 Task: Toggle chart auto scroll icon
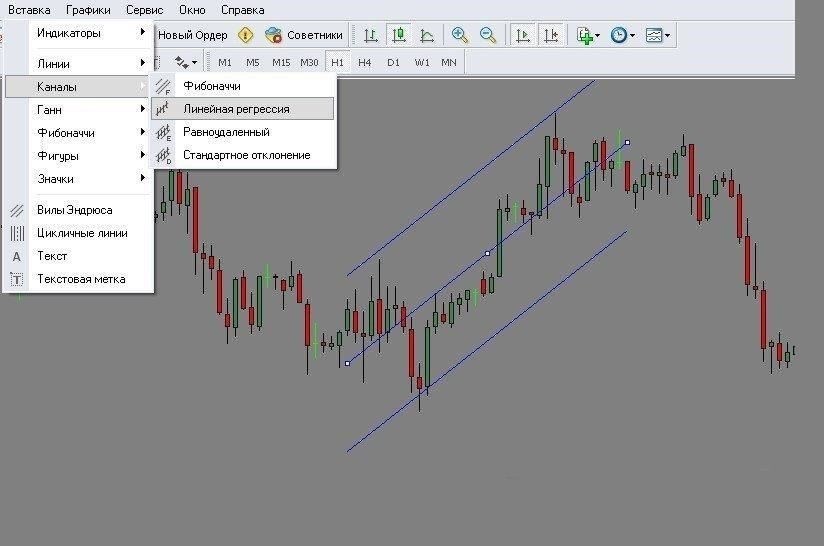[x=522, y=35]
